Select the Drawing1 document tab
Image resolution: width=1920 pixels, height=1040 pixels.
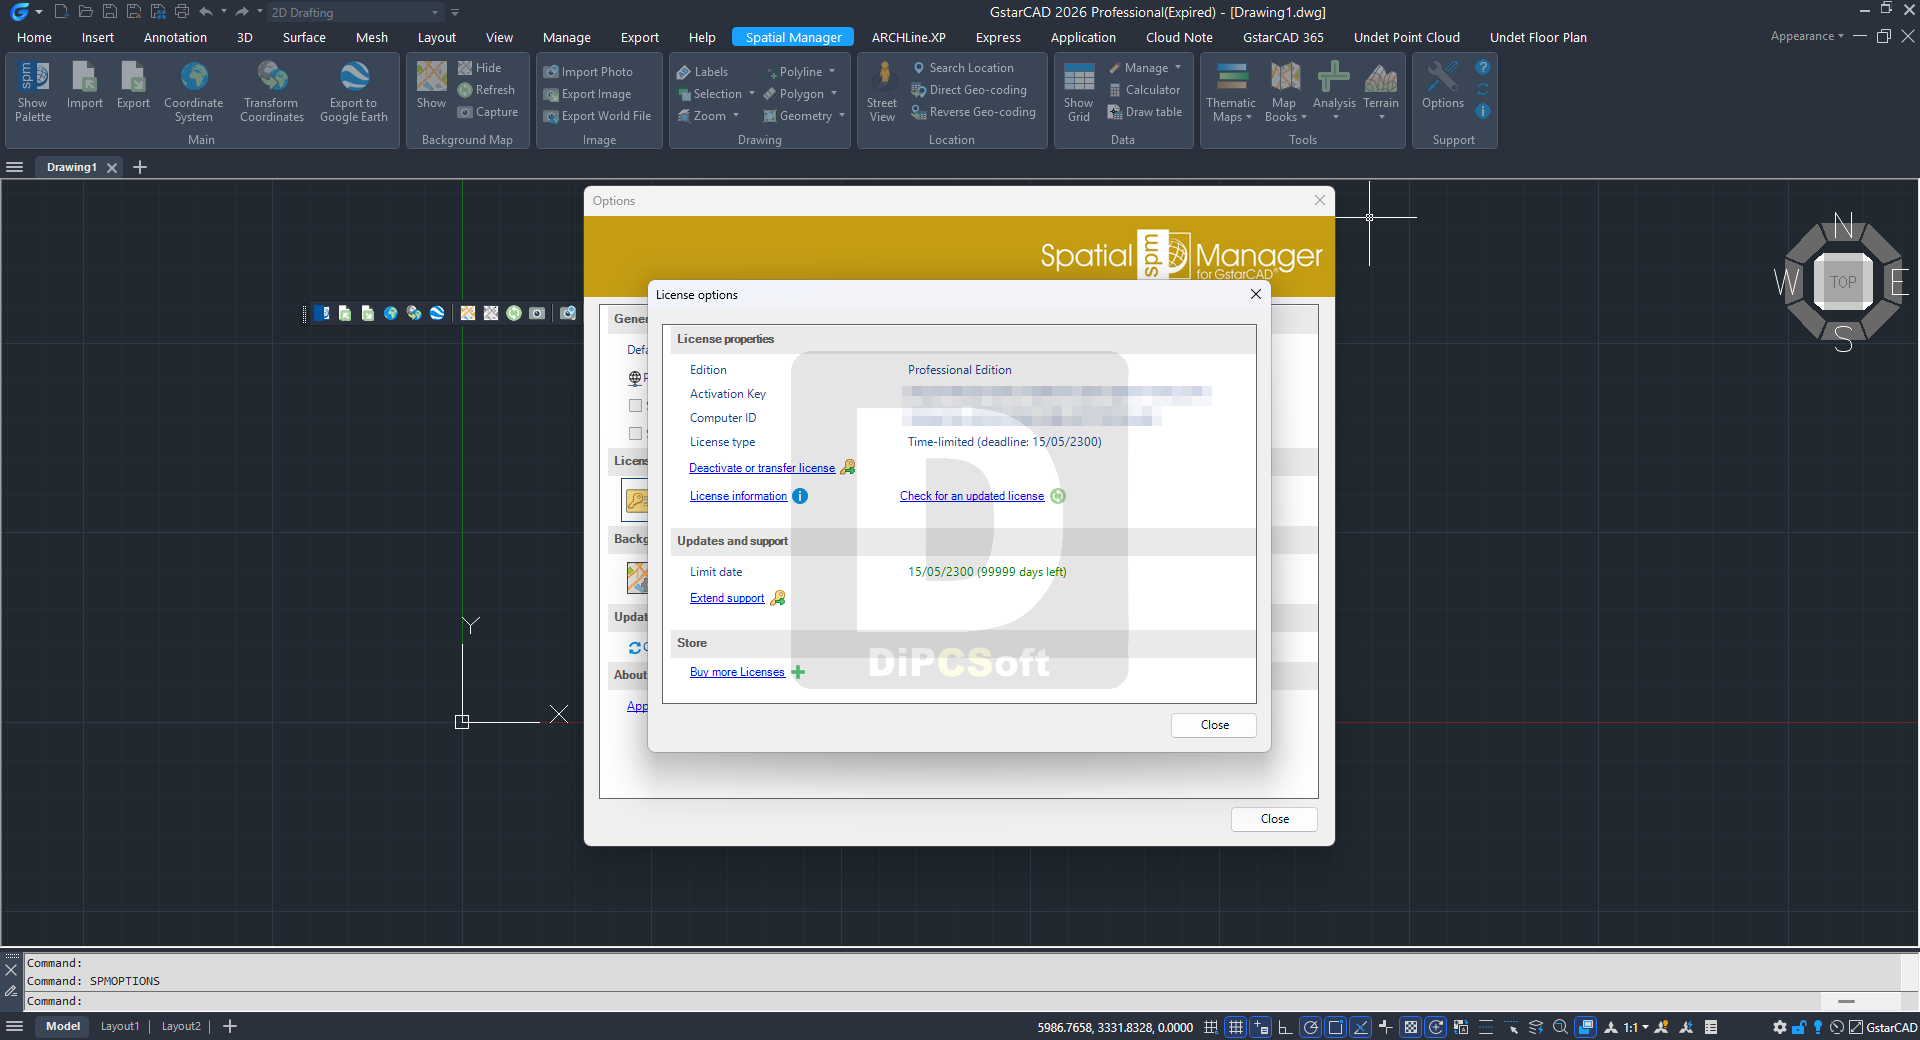72,167
